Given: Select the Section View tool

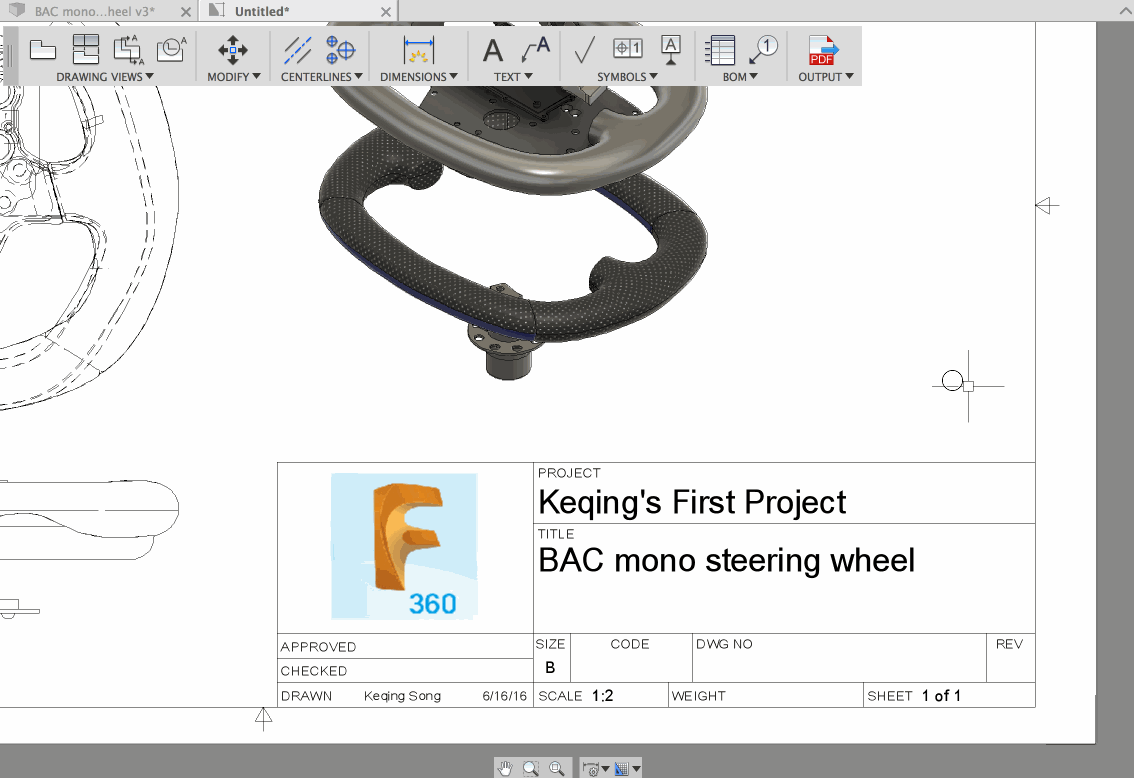Looking at the screenshot, I should click(128, 50).
